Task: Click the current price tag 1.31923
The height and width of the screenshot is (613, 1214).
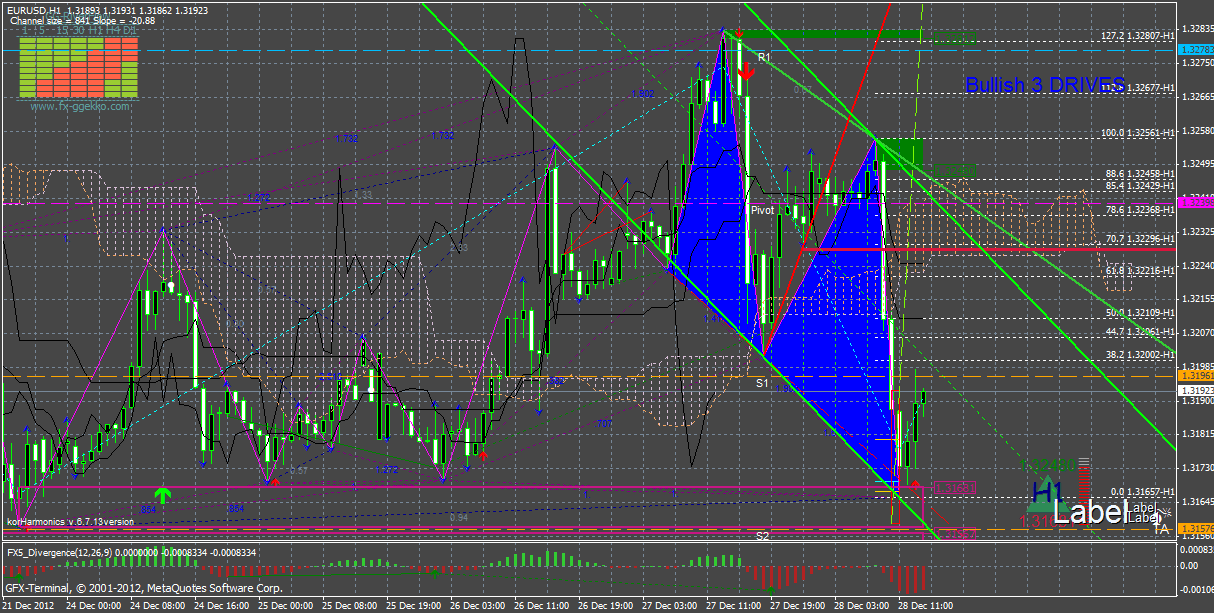Action: click(x=1195, y=389)
